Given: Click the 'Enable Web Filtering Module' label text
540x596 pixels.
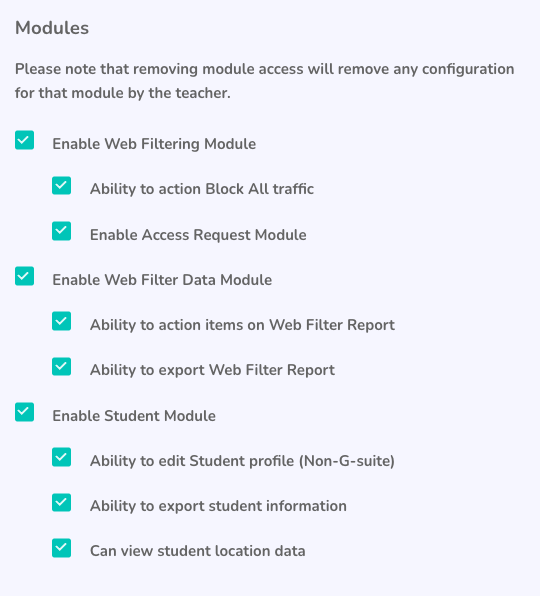Looking at the screenshot, I should pos(154,144).
